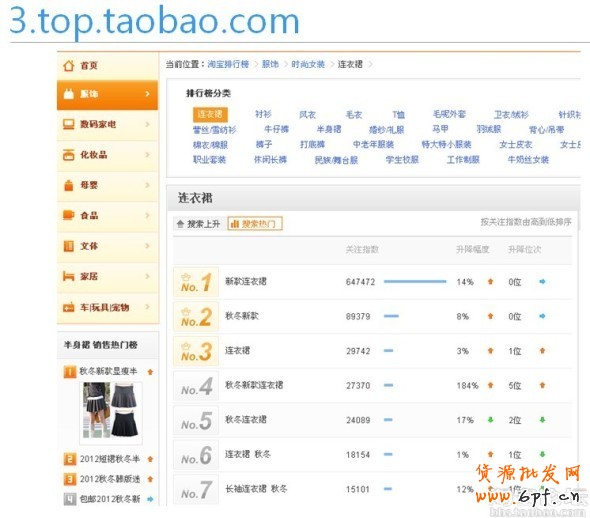This screenshot has width=590, height=518.
Task: Click the 新款连衣裙 No.1 keyword
Action: 246,281
